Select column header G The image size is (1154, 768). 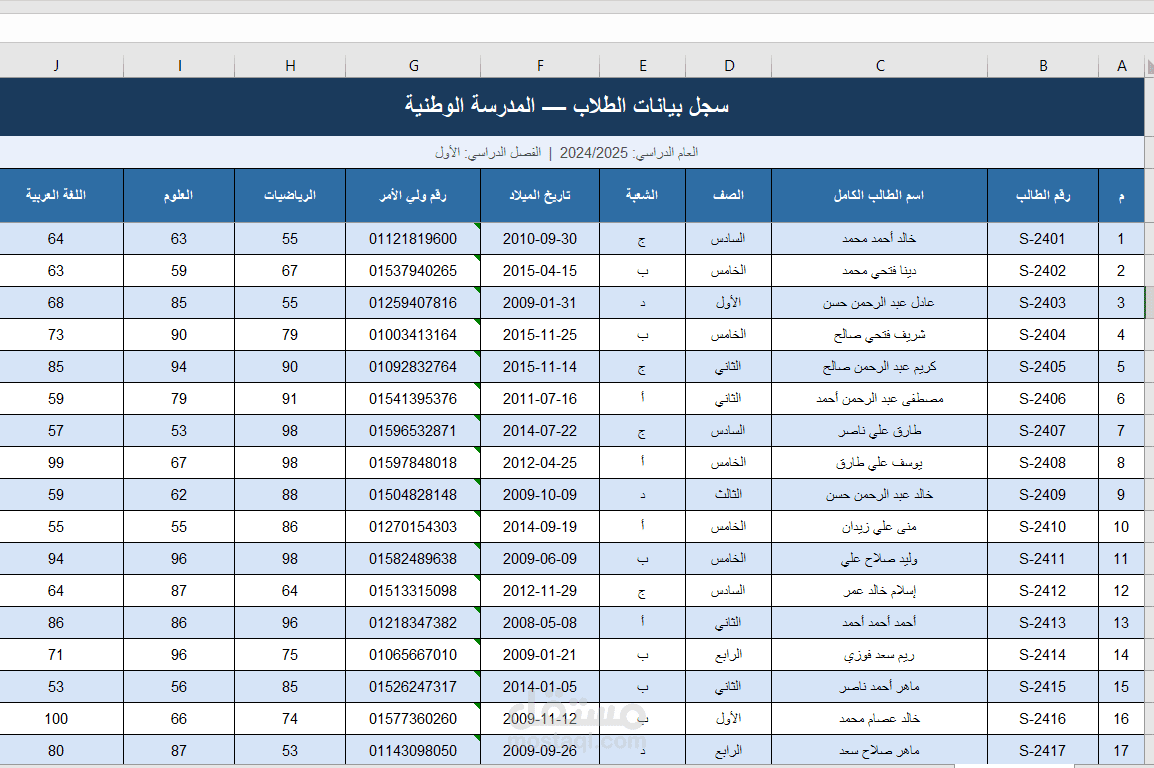[413, 65]
